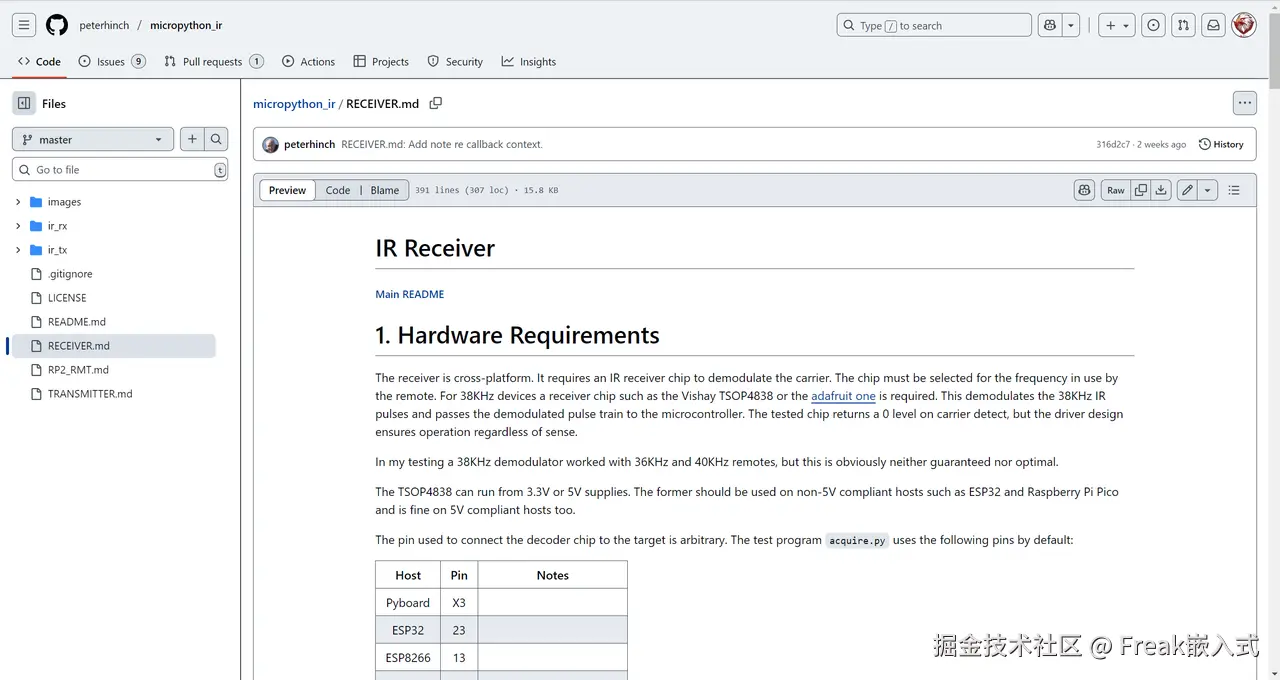Image resolution: width=1280 pixels, height=680 pixels.
Task: Click the ESP32 table cell
Action: 408,630
